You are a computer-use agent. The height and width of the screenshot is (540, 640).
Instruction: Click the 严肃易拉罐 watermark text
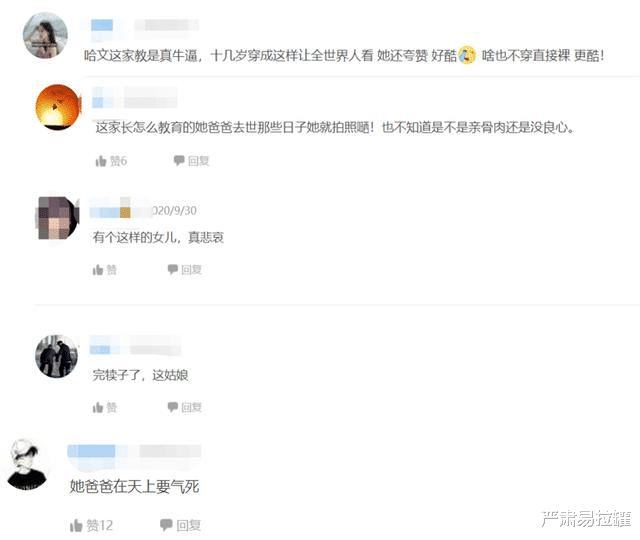[x=586, y=519]
